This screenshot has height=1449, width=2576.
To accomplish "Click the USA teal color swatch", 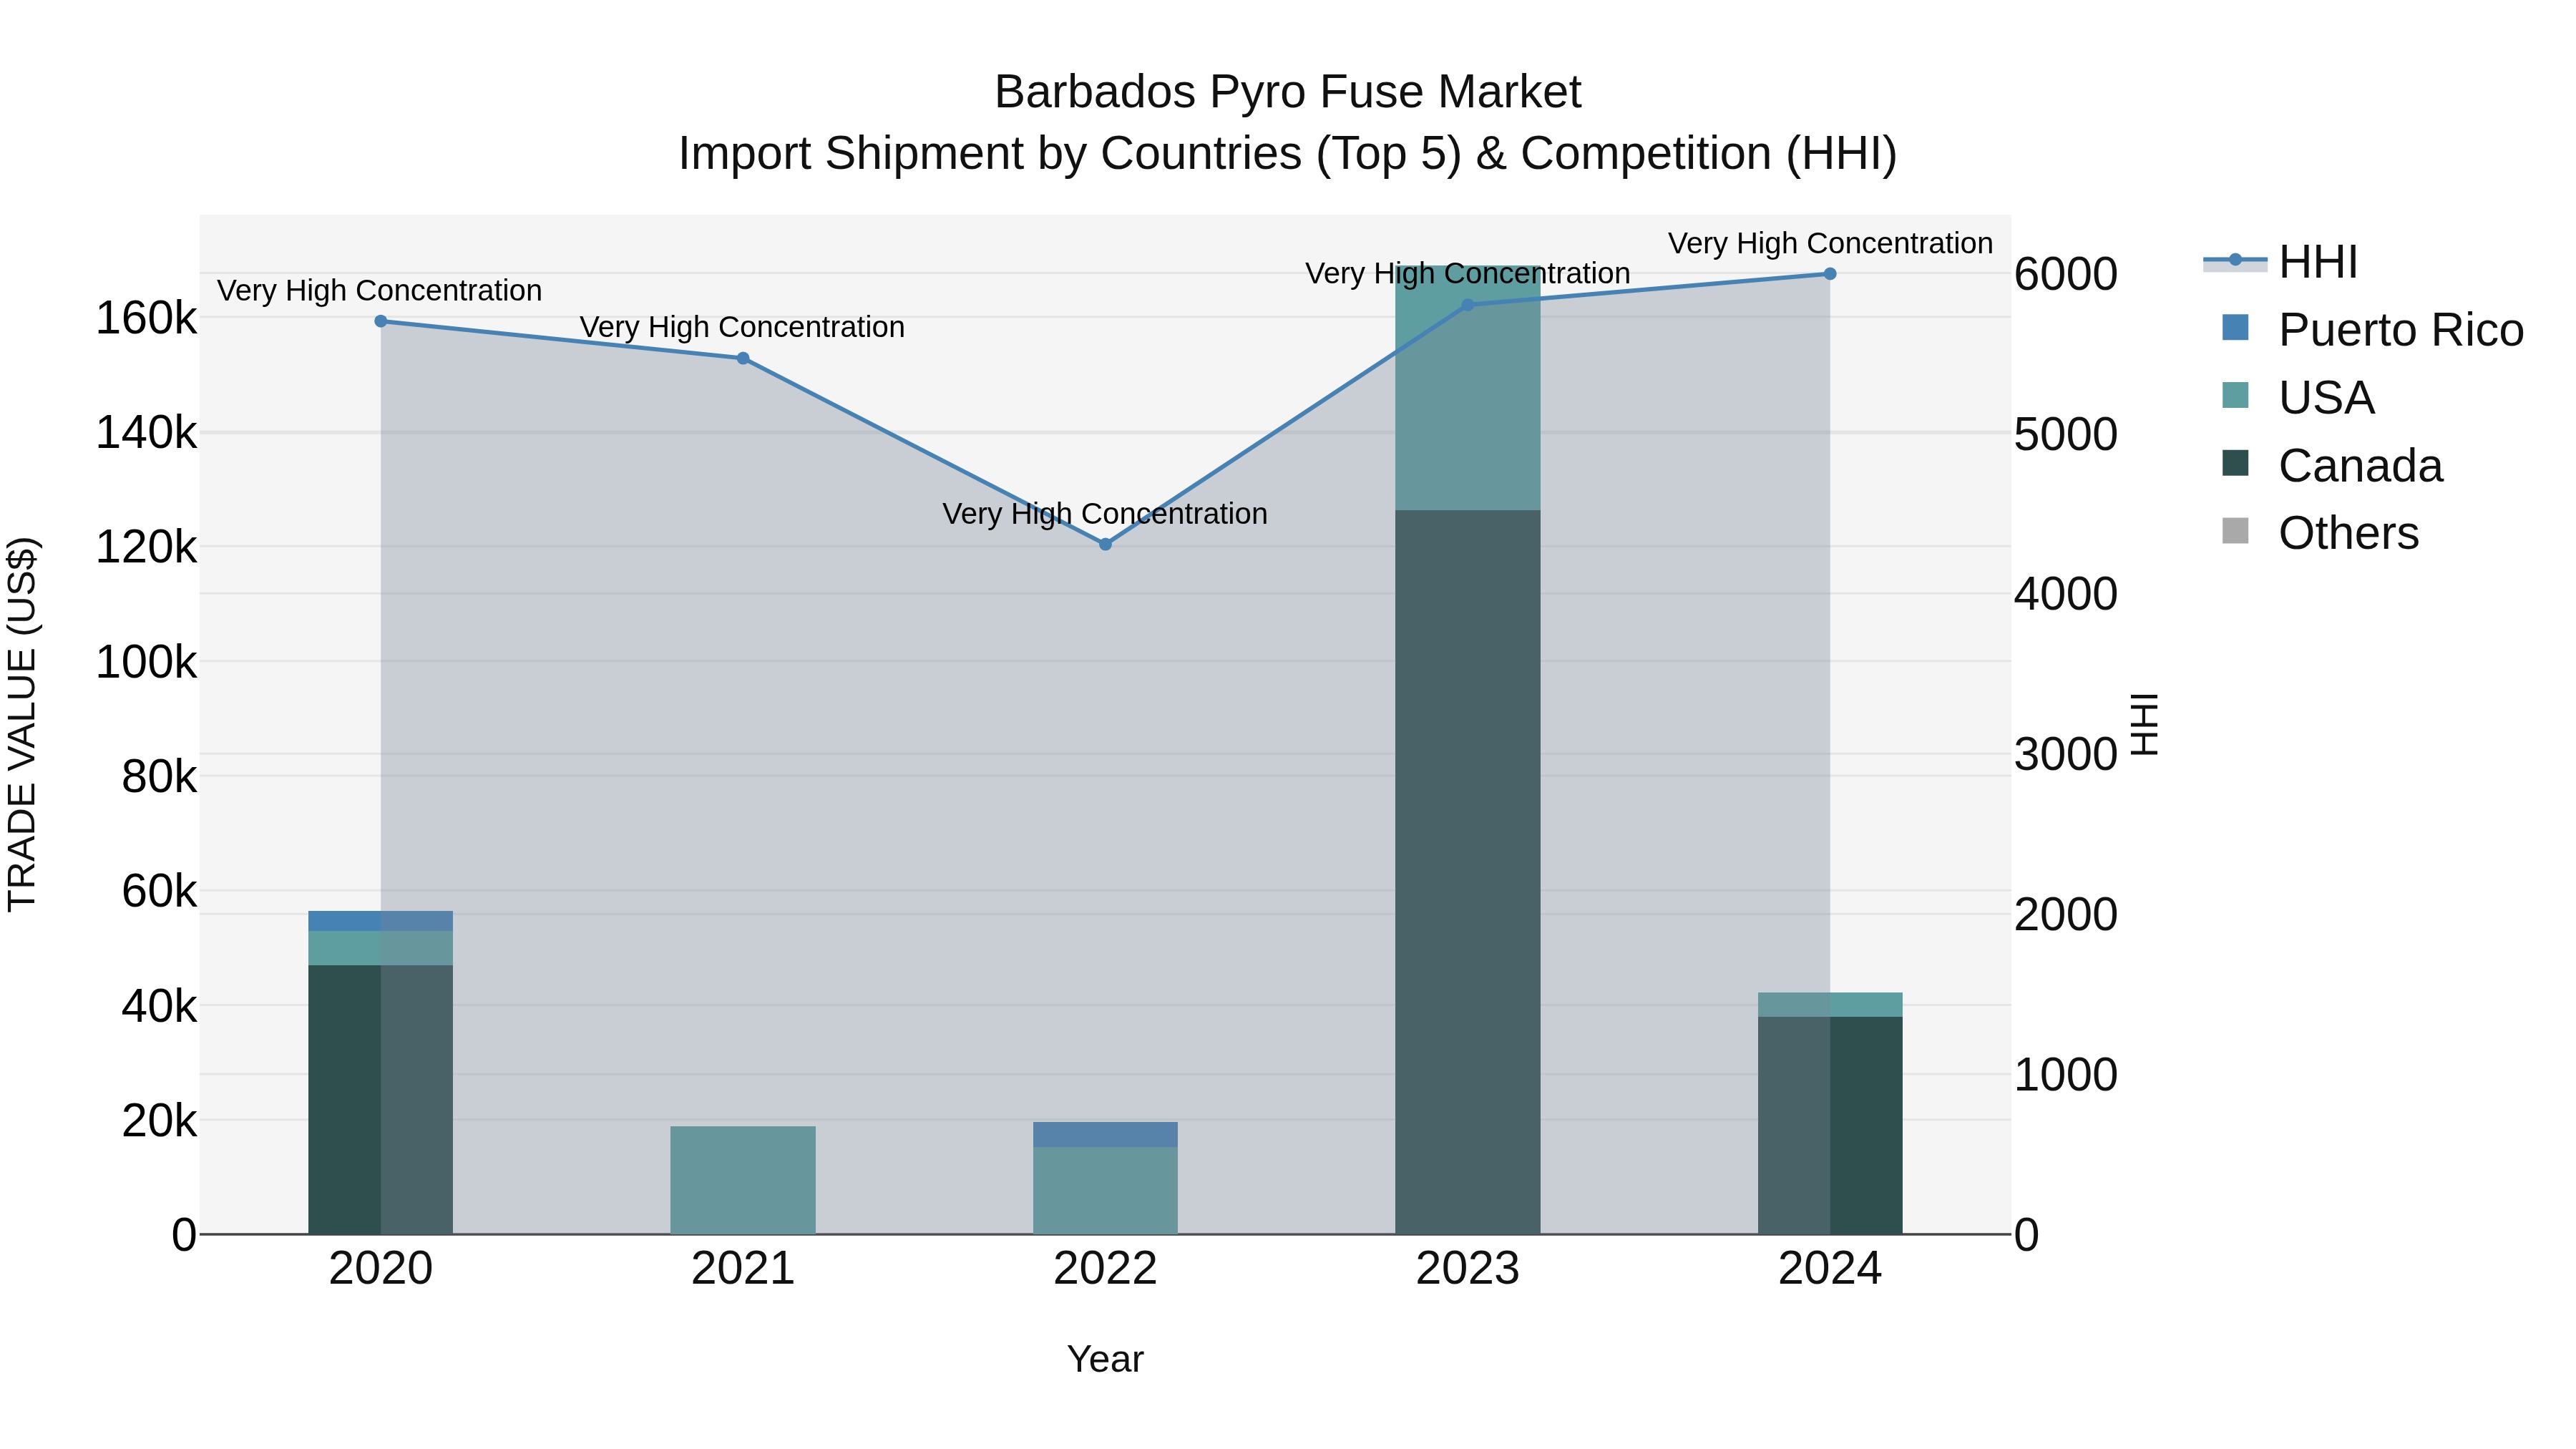I will coord(2235,395).
